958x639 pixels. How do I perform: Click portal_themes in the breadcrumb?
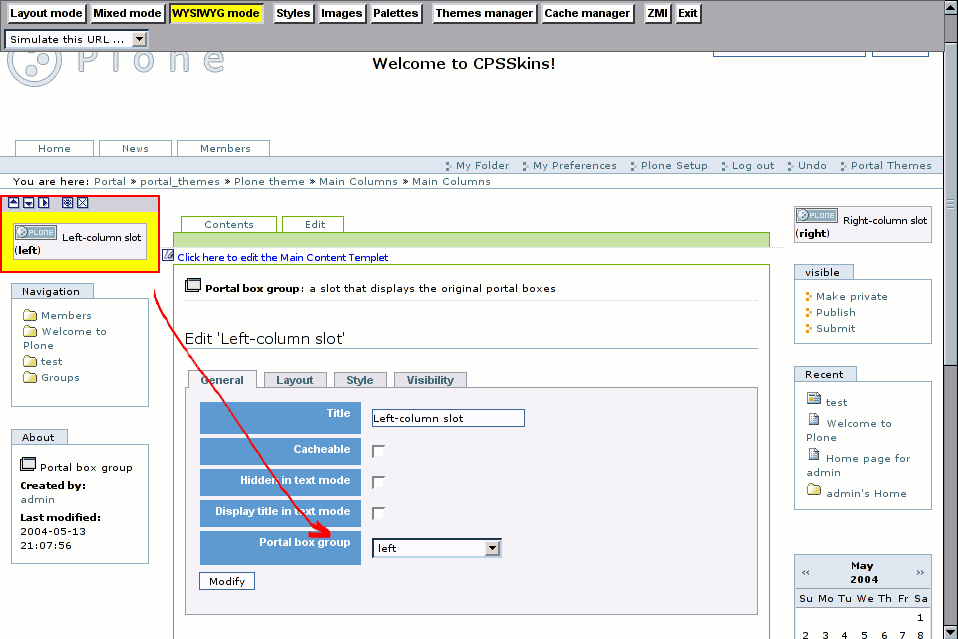coord(180,181)
